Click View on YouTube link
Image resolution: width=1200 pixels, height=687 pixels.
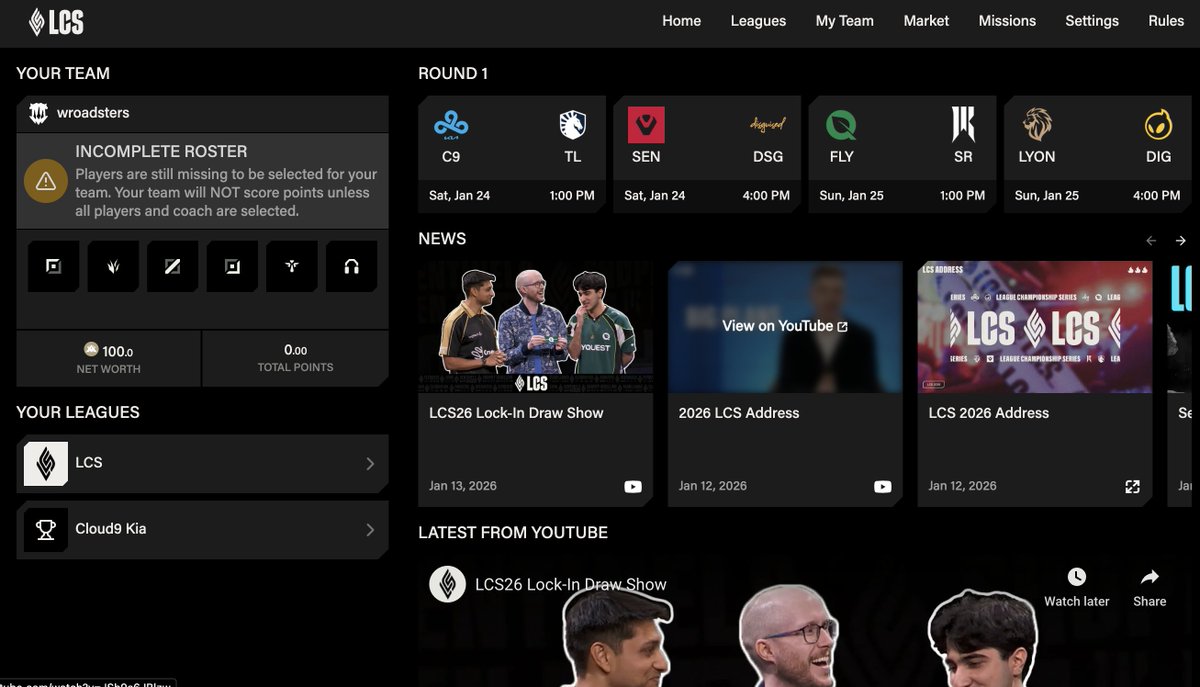[x=785, y=326]
